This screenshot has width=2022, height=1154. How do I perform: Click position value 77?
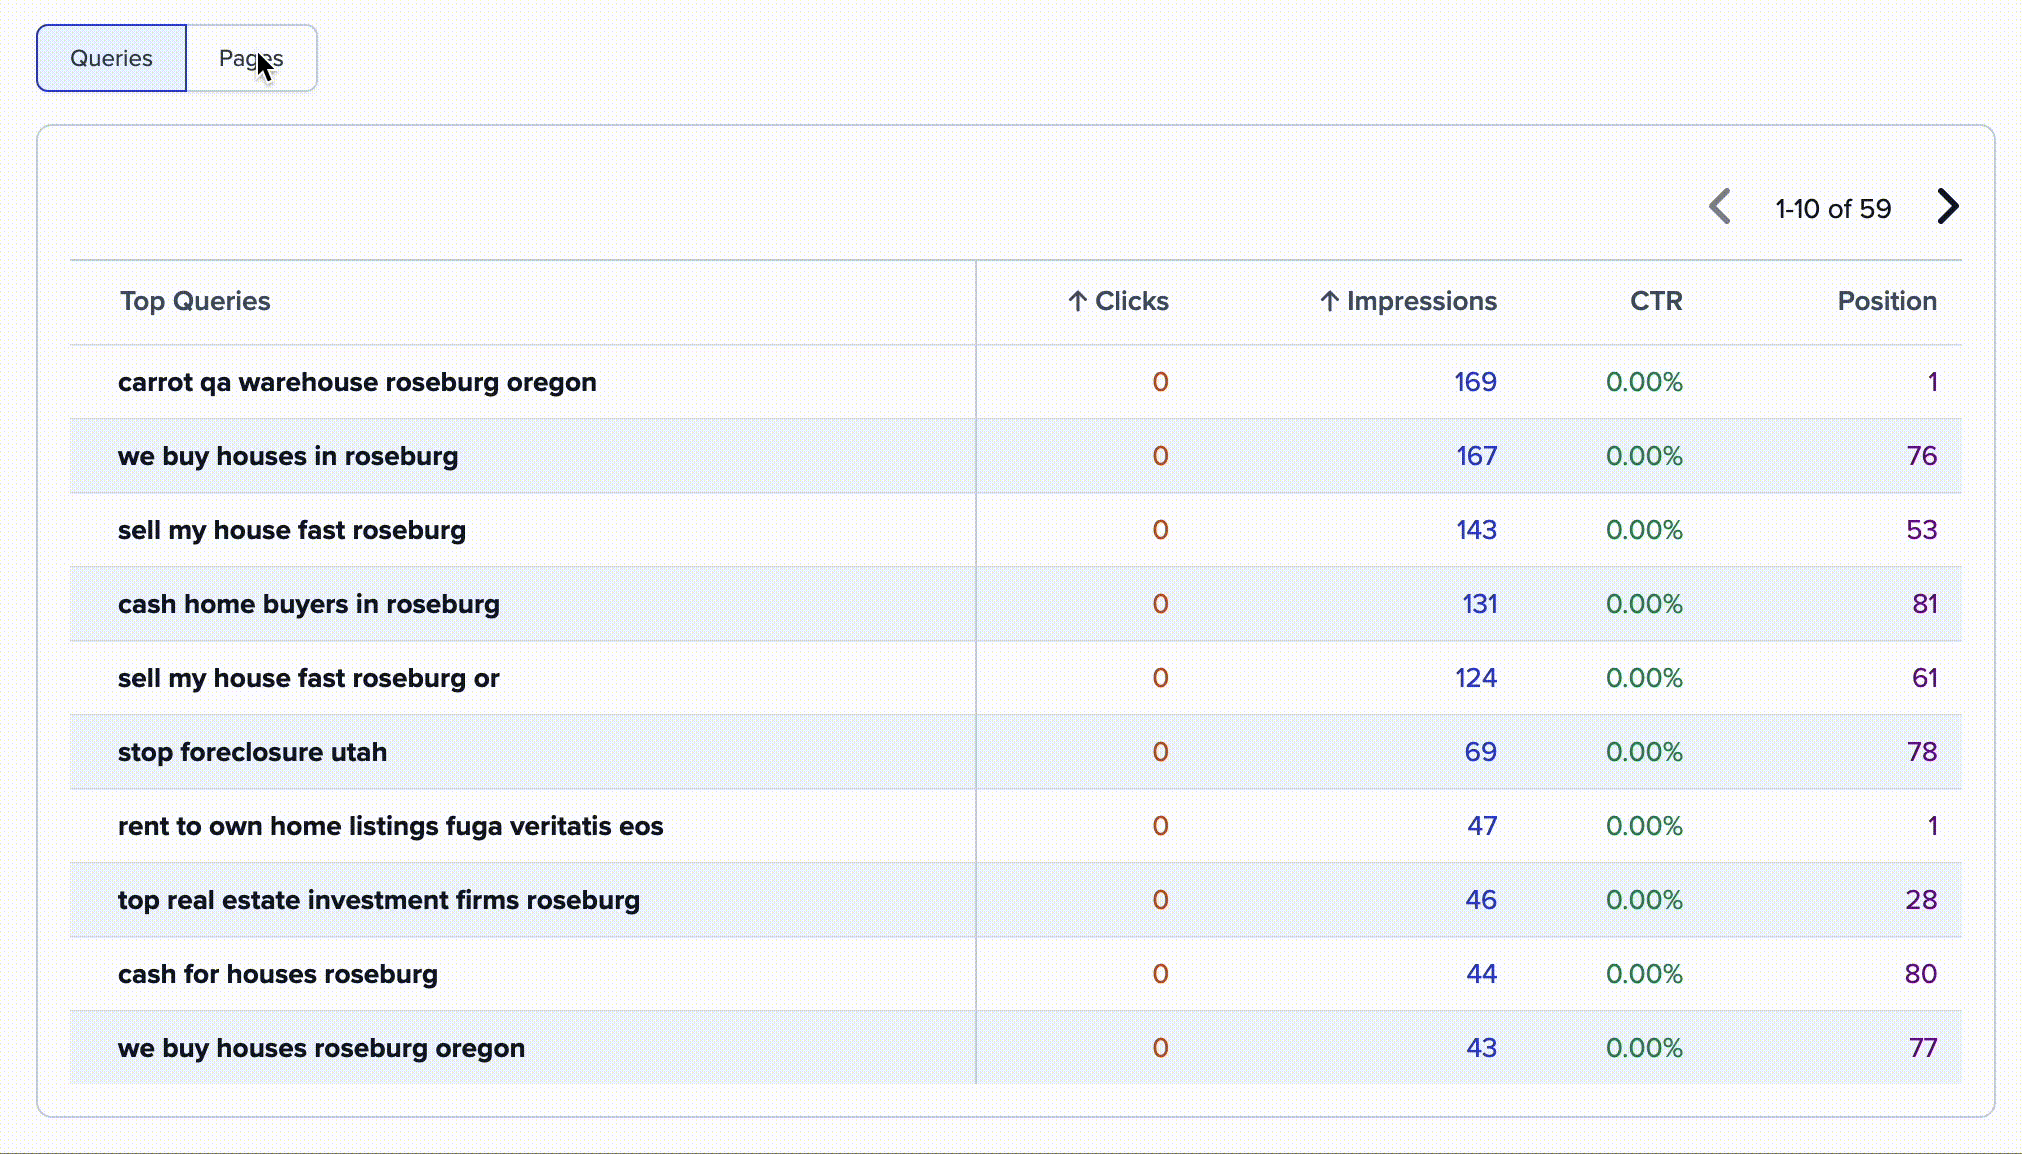(x=1923, y=1048)
